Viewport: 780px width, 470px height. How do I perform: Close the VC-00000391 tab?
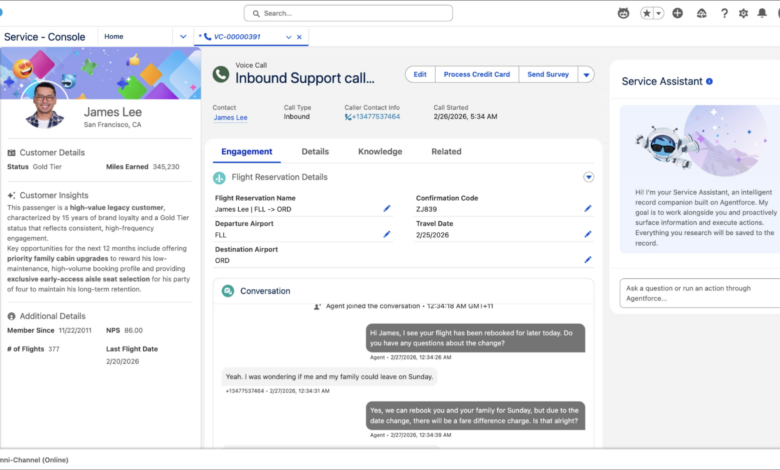click(299, 37)
